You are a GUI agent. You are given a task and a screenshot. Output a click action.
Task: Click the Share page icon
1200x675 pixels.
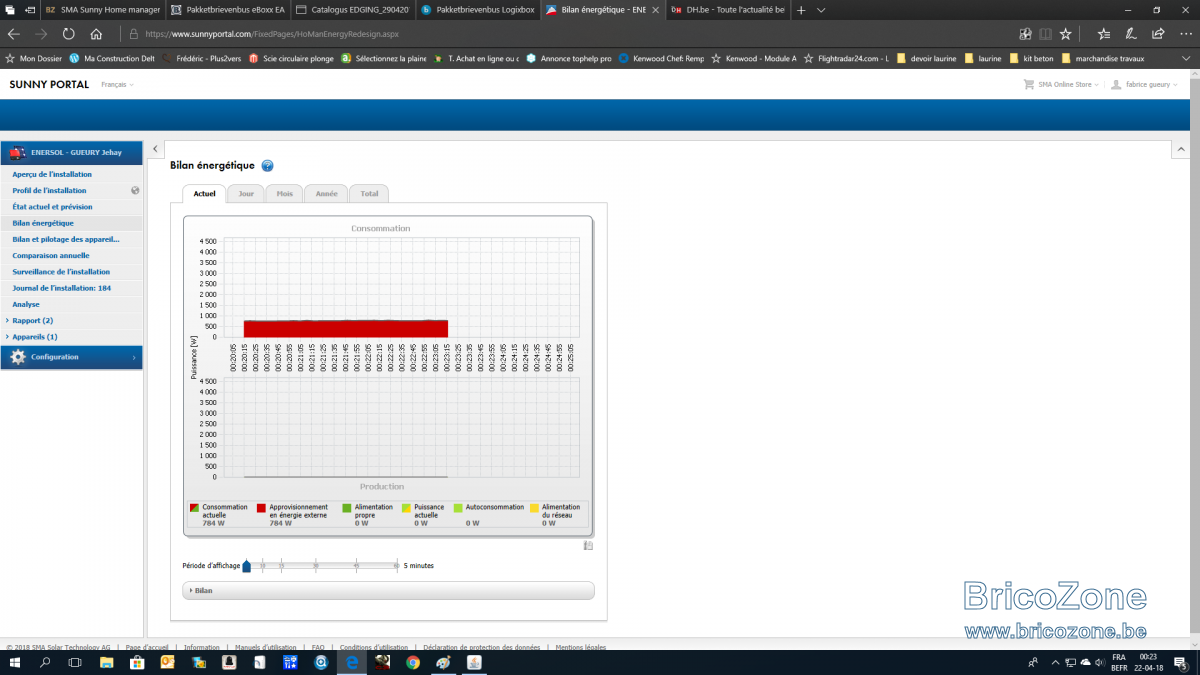(x=1157, y=33)
